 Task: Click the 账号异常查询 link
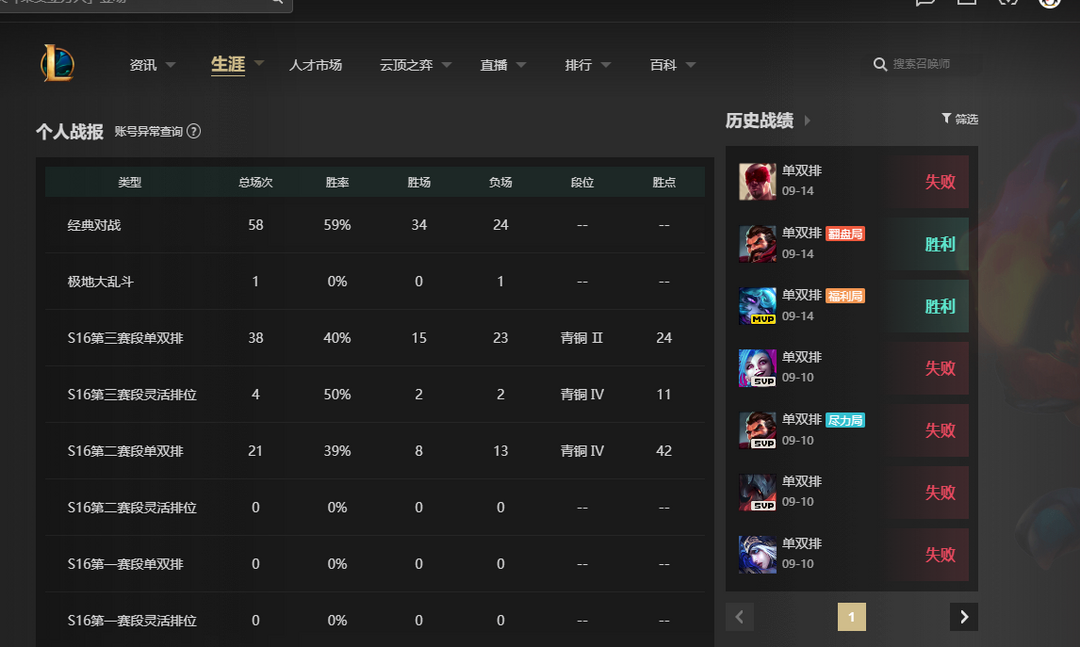point(149,132)
